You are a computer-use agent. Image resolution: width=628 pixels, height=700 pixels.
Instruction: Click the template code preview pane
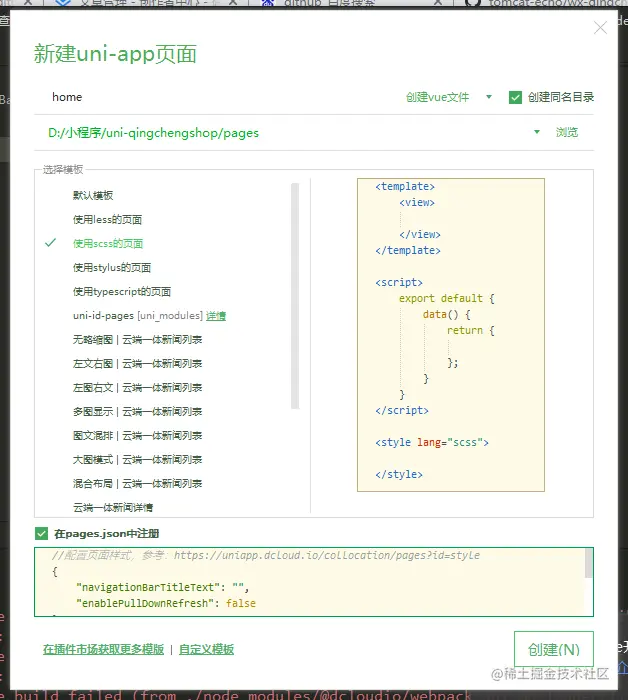pyautogui.click(x=451, y=335)
